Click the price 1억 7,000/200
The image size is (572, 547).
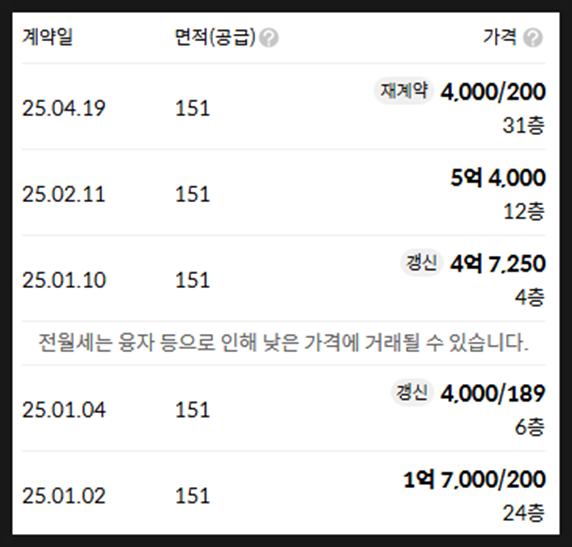click(474, 479)
